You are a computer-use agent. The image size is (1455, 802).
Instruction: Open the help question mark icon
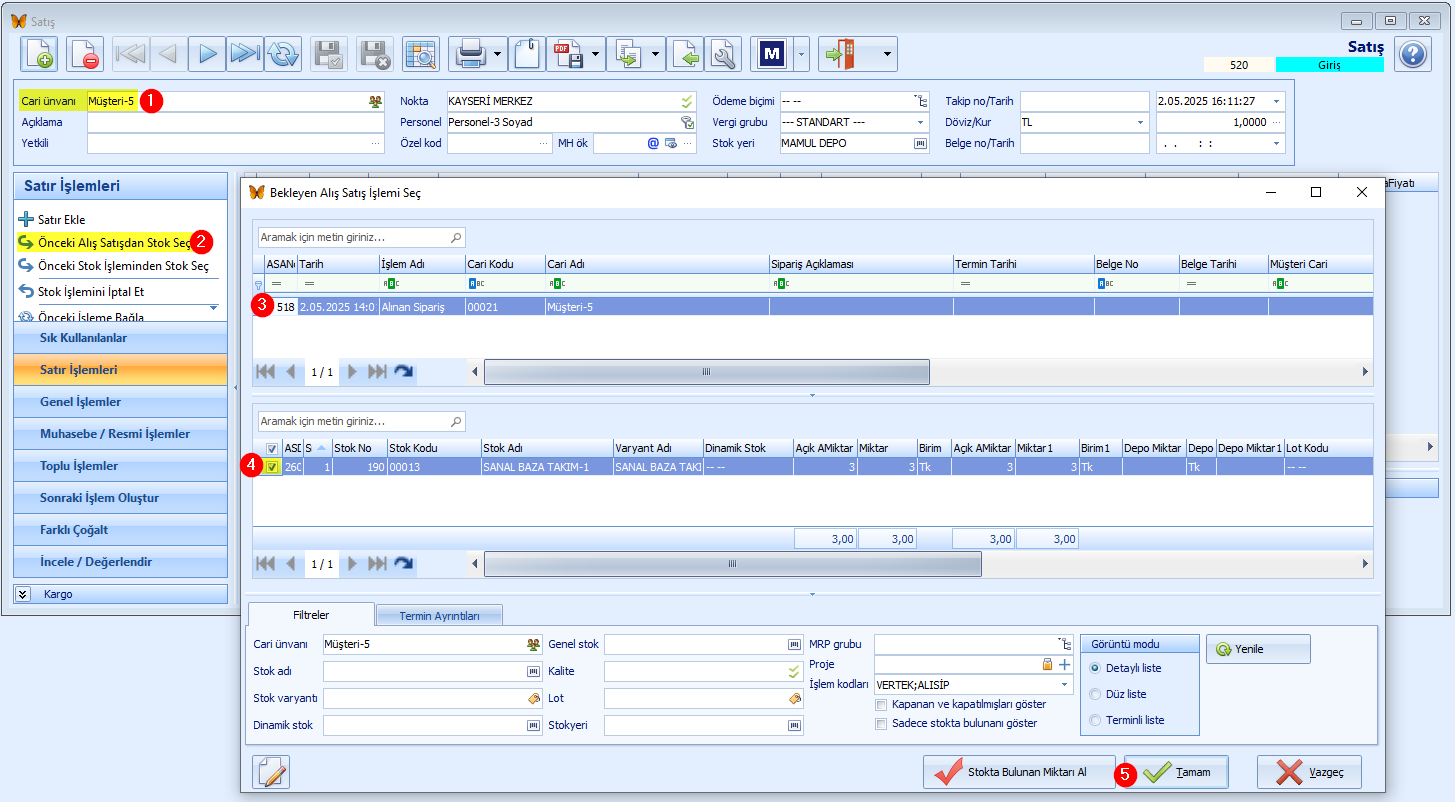pyautogui.click(x=1413, y=54)
